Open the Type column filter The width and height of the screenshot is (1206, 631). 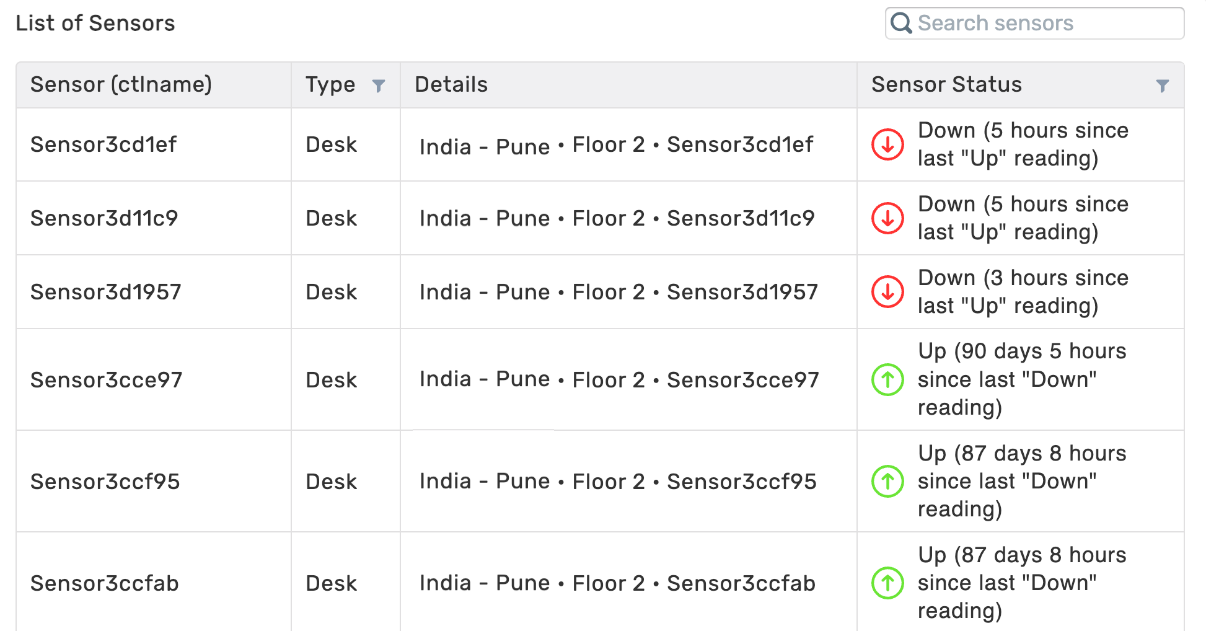coord(379,86)
